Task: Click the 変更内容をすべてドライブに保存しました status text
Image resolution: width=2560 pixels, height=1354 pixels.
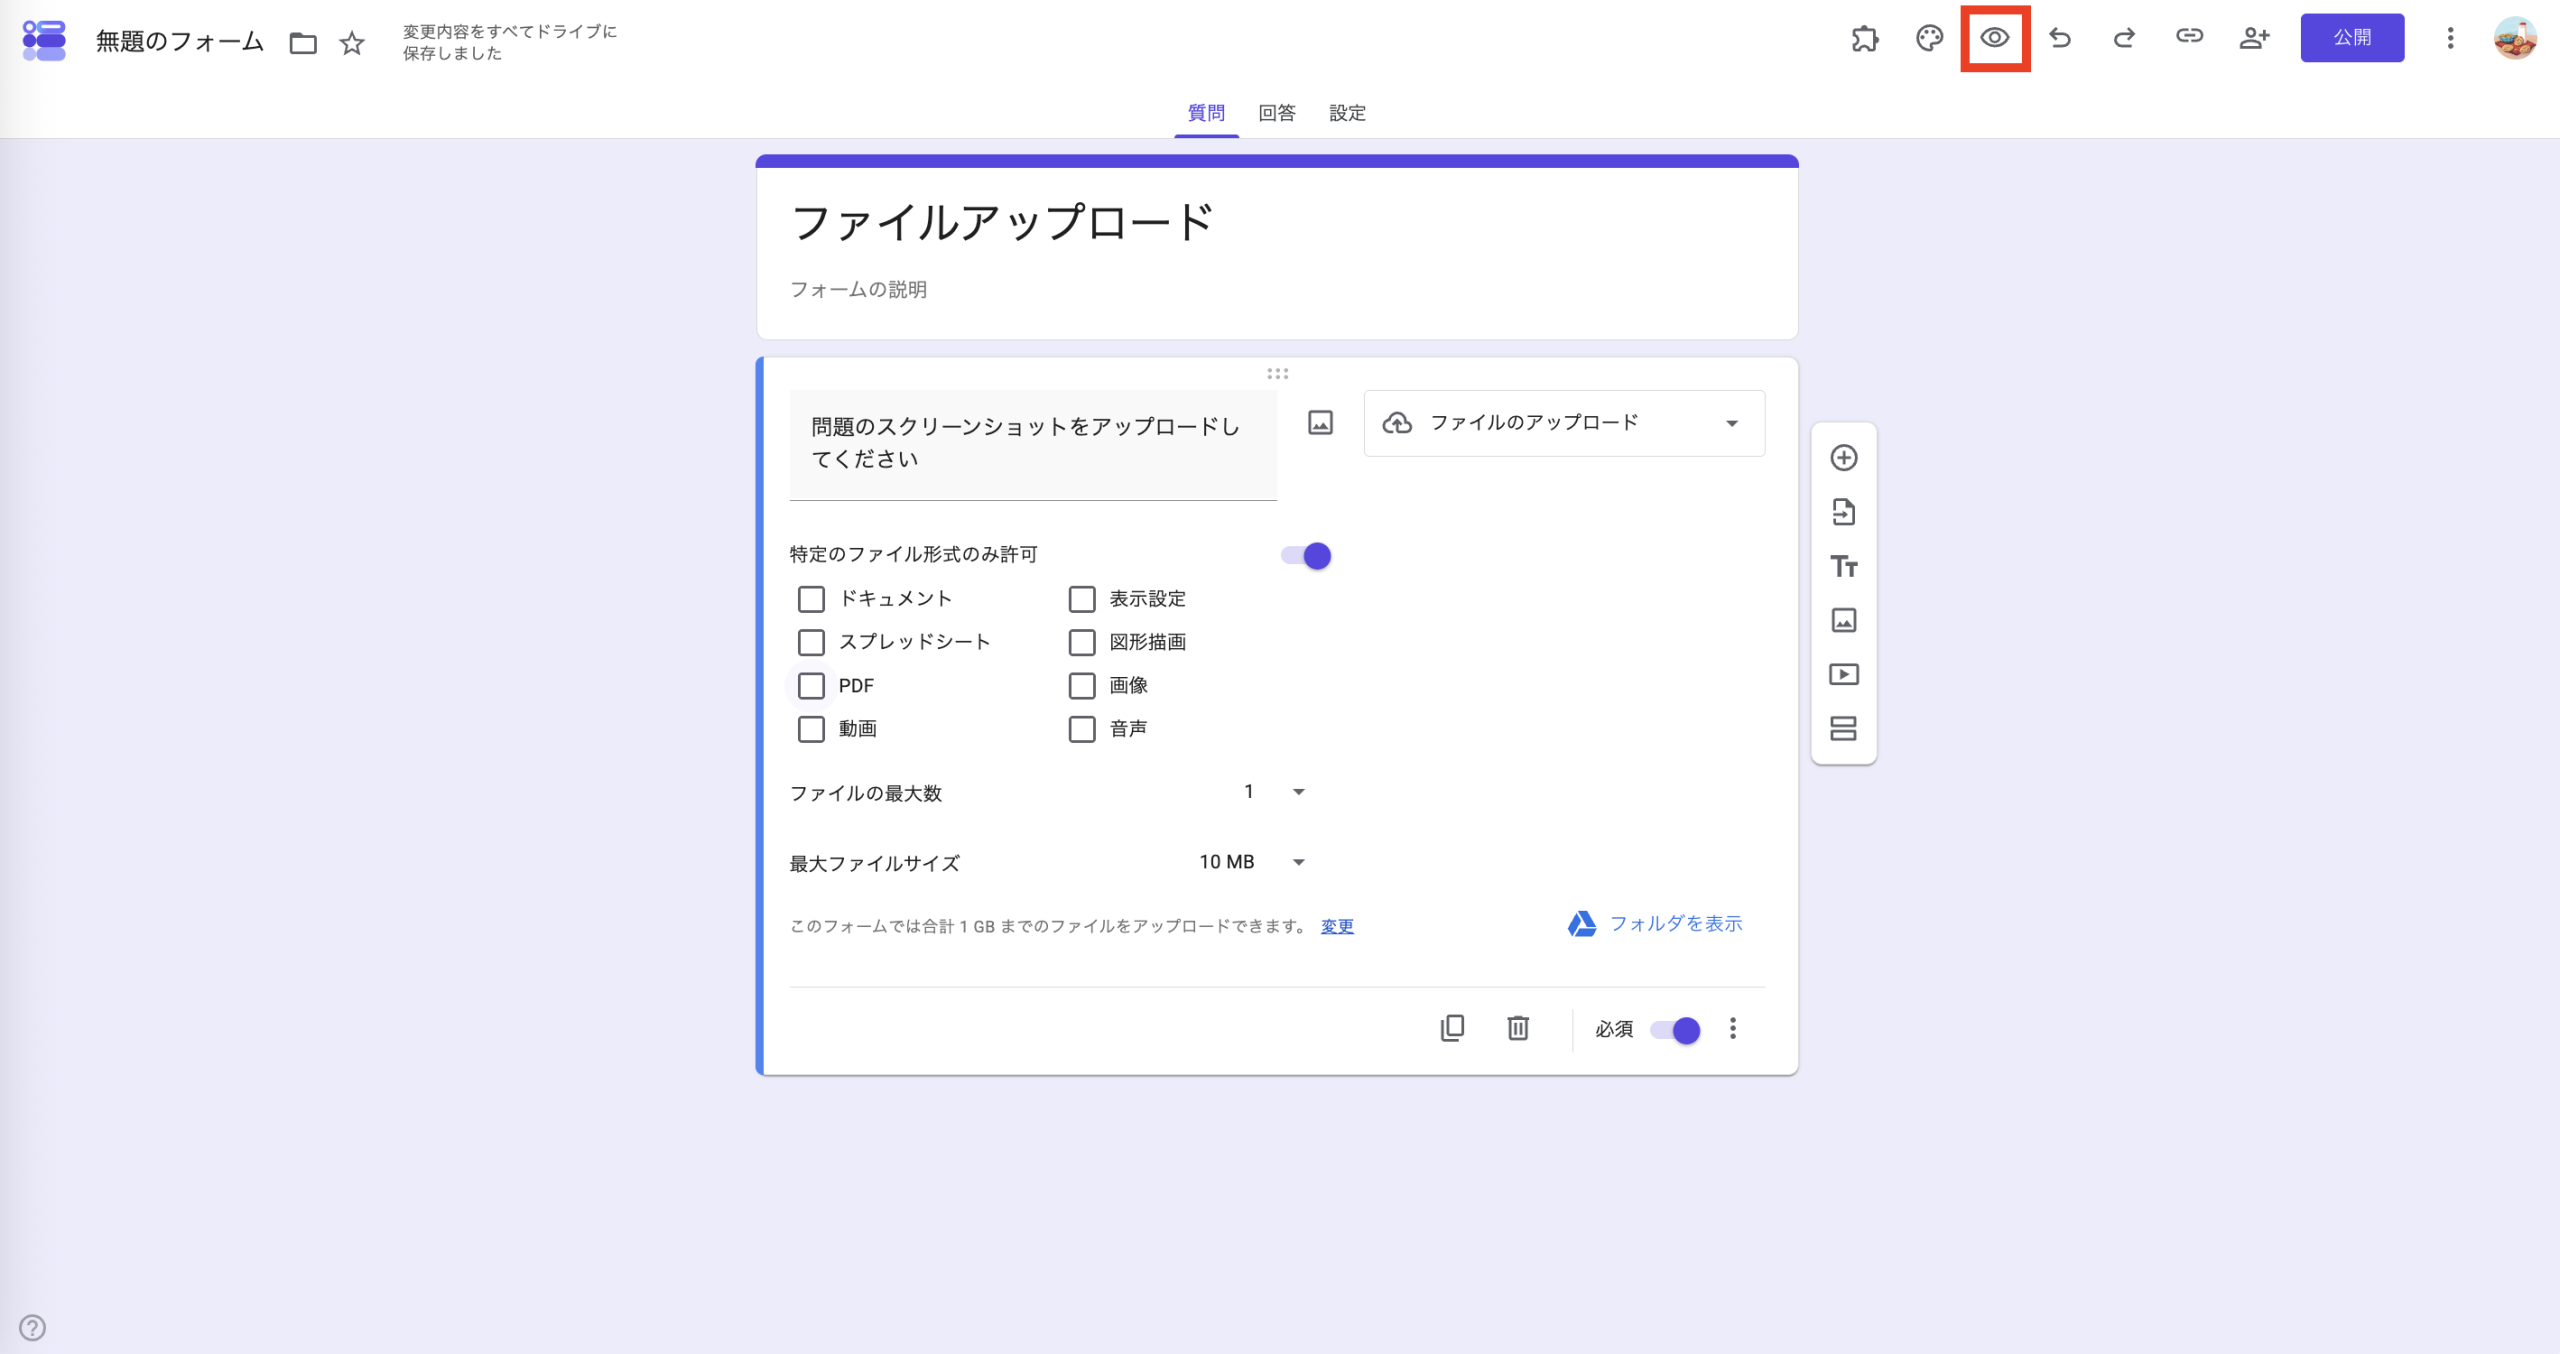Action: [509, 42]
